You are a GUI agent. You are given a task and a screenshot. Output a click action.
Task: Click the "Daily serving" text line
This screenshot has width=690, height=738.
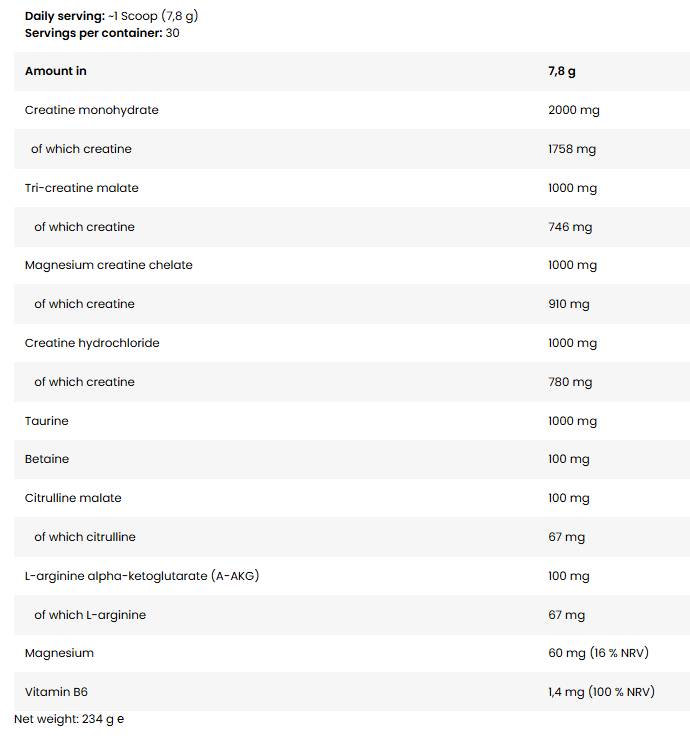click(118, 16)
